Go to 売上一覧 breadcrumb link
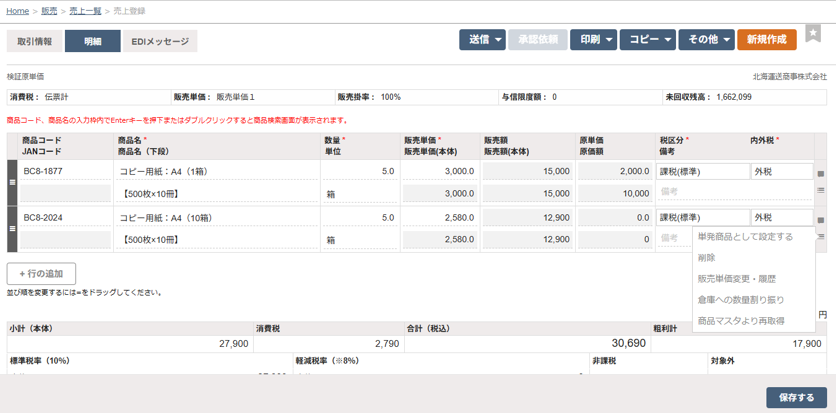The image size is (836, 413). click(84, 11)
